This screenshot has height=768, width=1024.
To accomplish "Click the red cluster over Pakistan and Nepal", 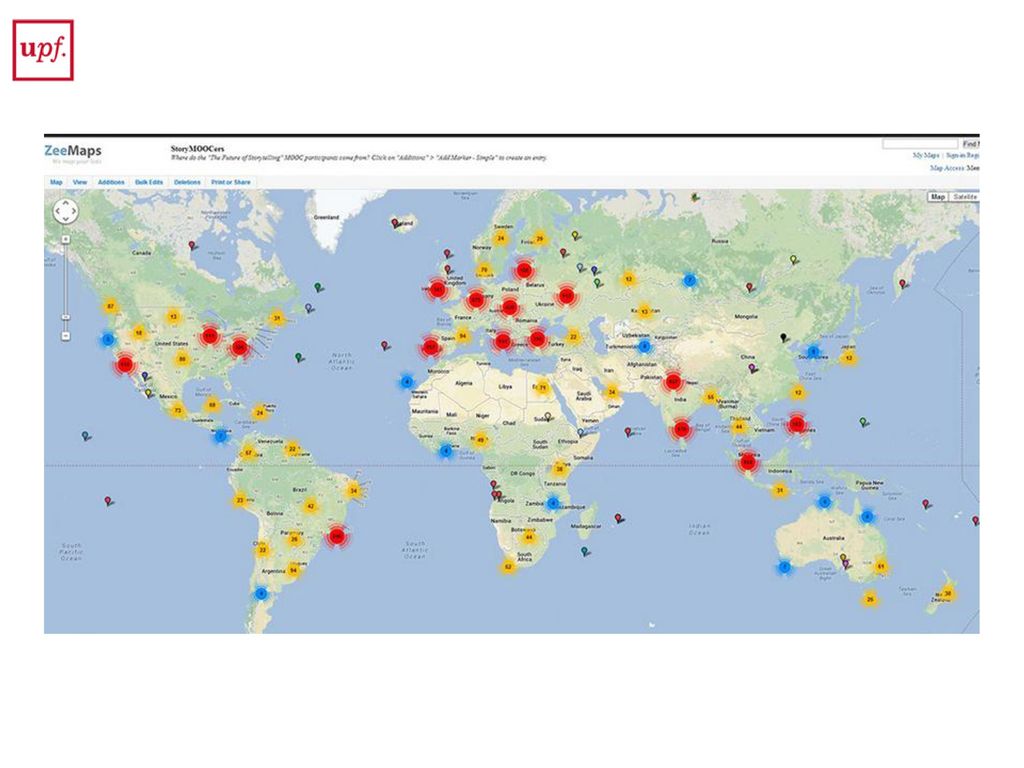I will [673, 381].
